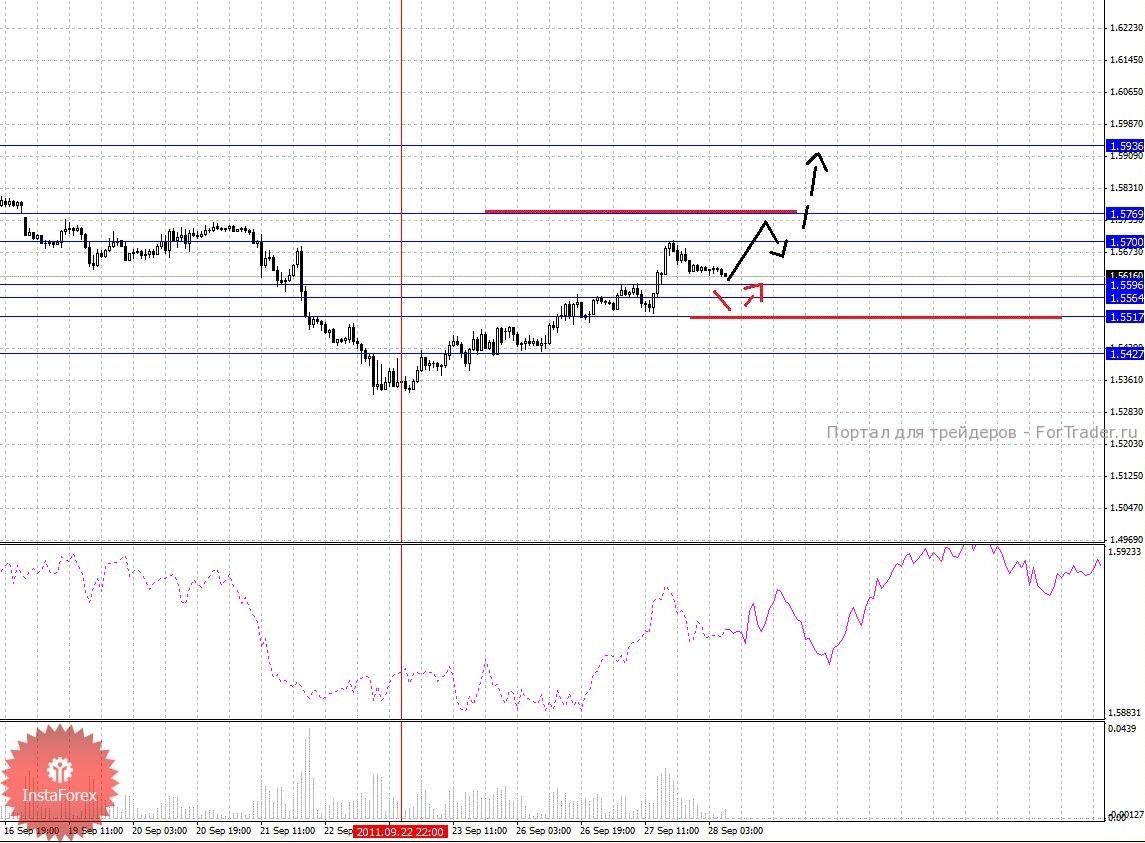Select the 2011.09.22 22:00 crosshair time label
This screenshot has width=1145, height=843.
point(400,831)
